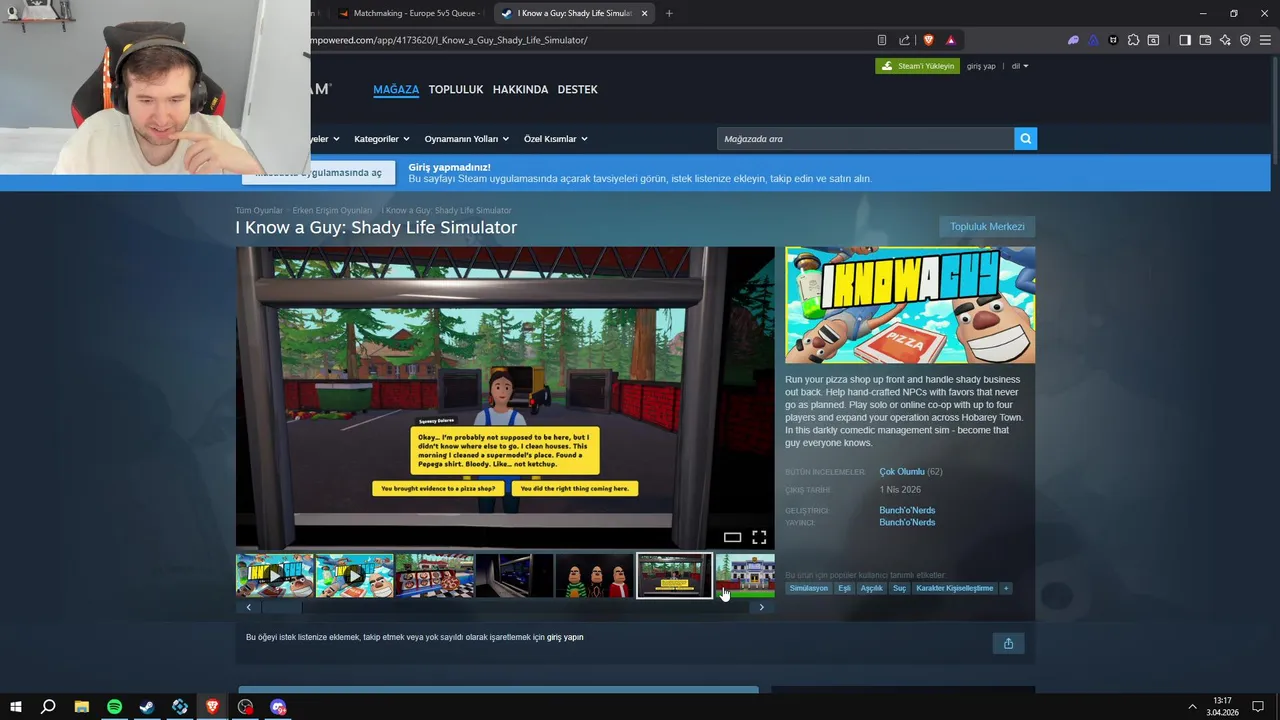This screenshot has width=1280, height=720.
Task: Switch to Matchmaking Europe 5v5 Queue tab
Action: 409,13
